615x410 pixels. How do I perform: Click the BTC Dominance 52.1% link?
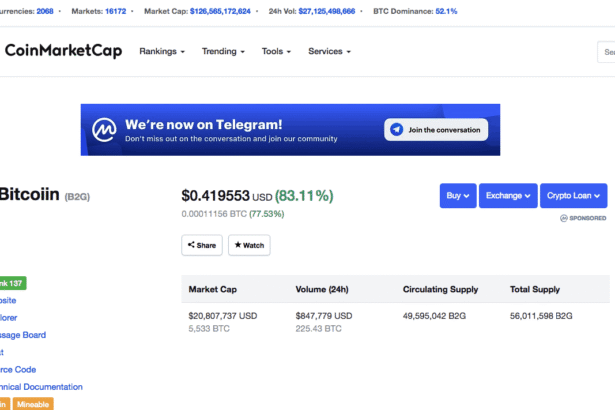(x=446, y=11)
